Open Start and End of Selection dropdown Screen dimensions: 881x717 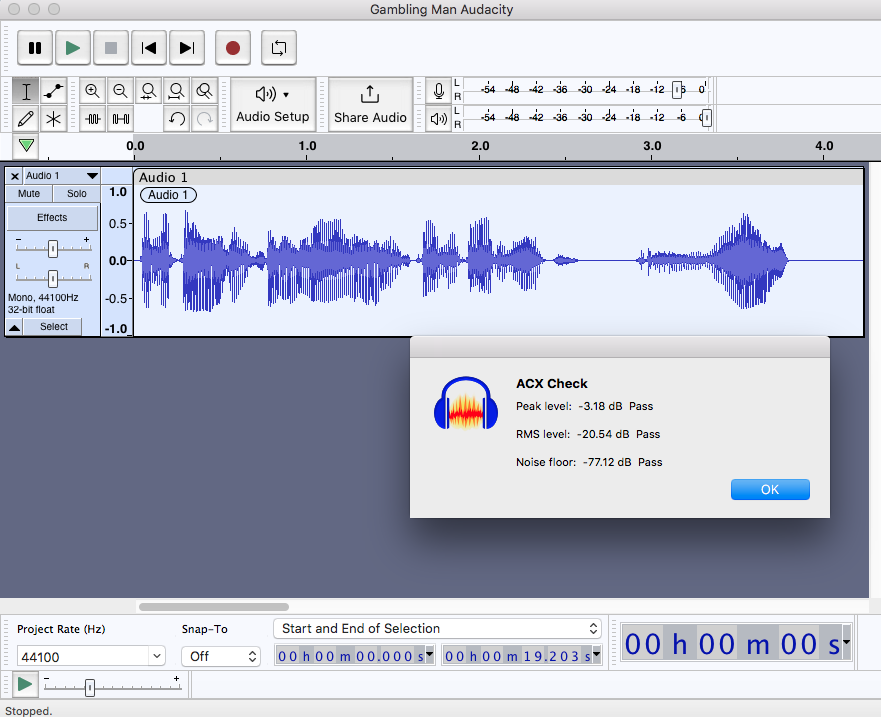coord(437,628)
